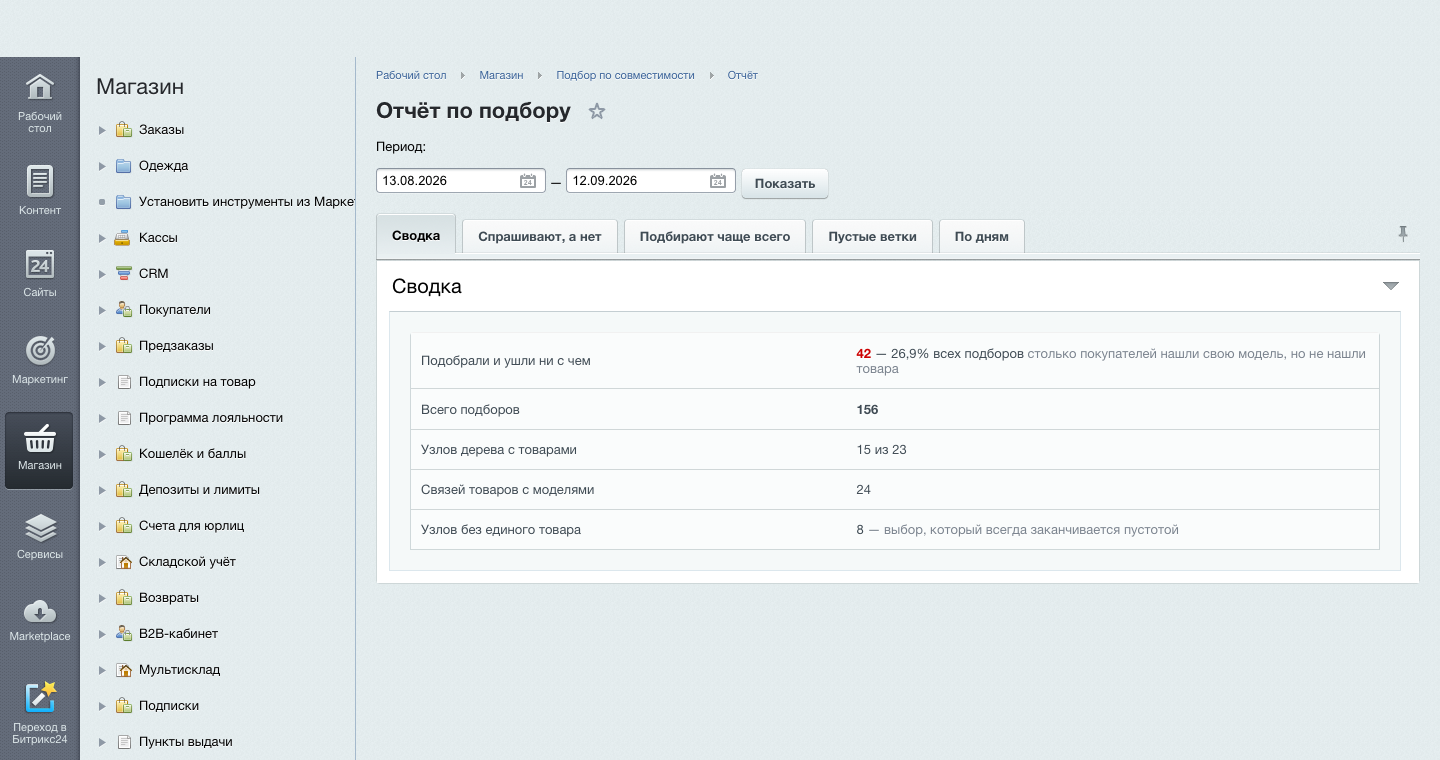Viewport: 1440px width, 760px height.
Task: Expand the Возвраты tree node arrow
Action: tap(102, 598)
